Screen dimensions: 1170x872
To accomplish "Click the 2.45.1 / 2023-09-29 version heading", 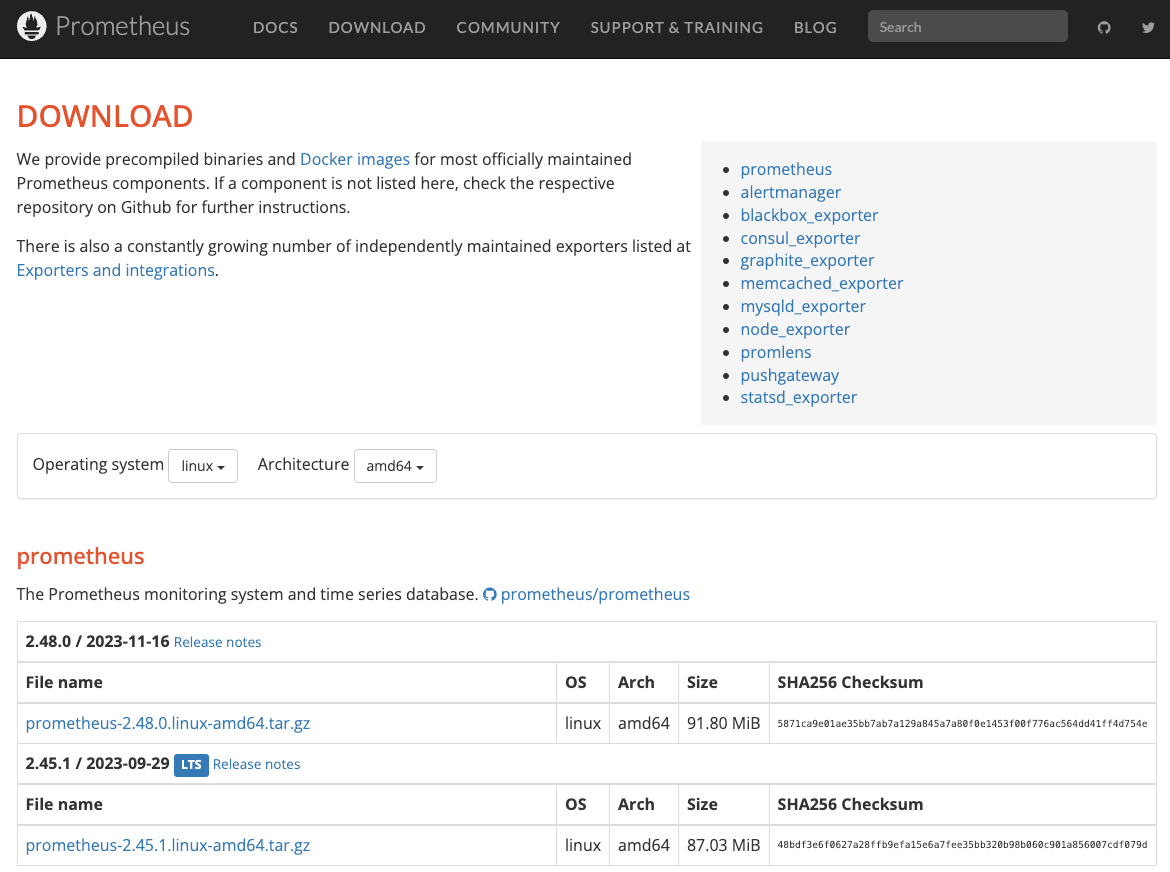I will 97,764.
